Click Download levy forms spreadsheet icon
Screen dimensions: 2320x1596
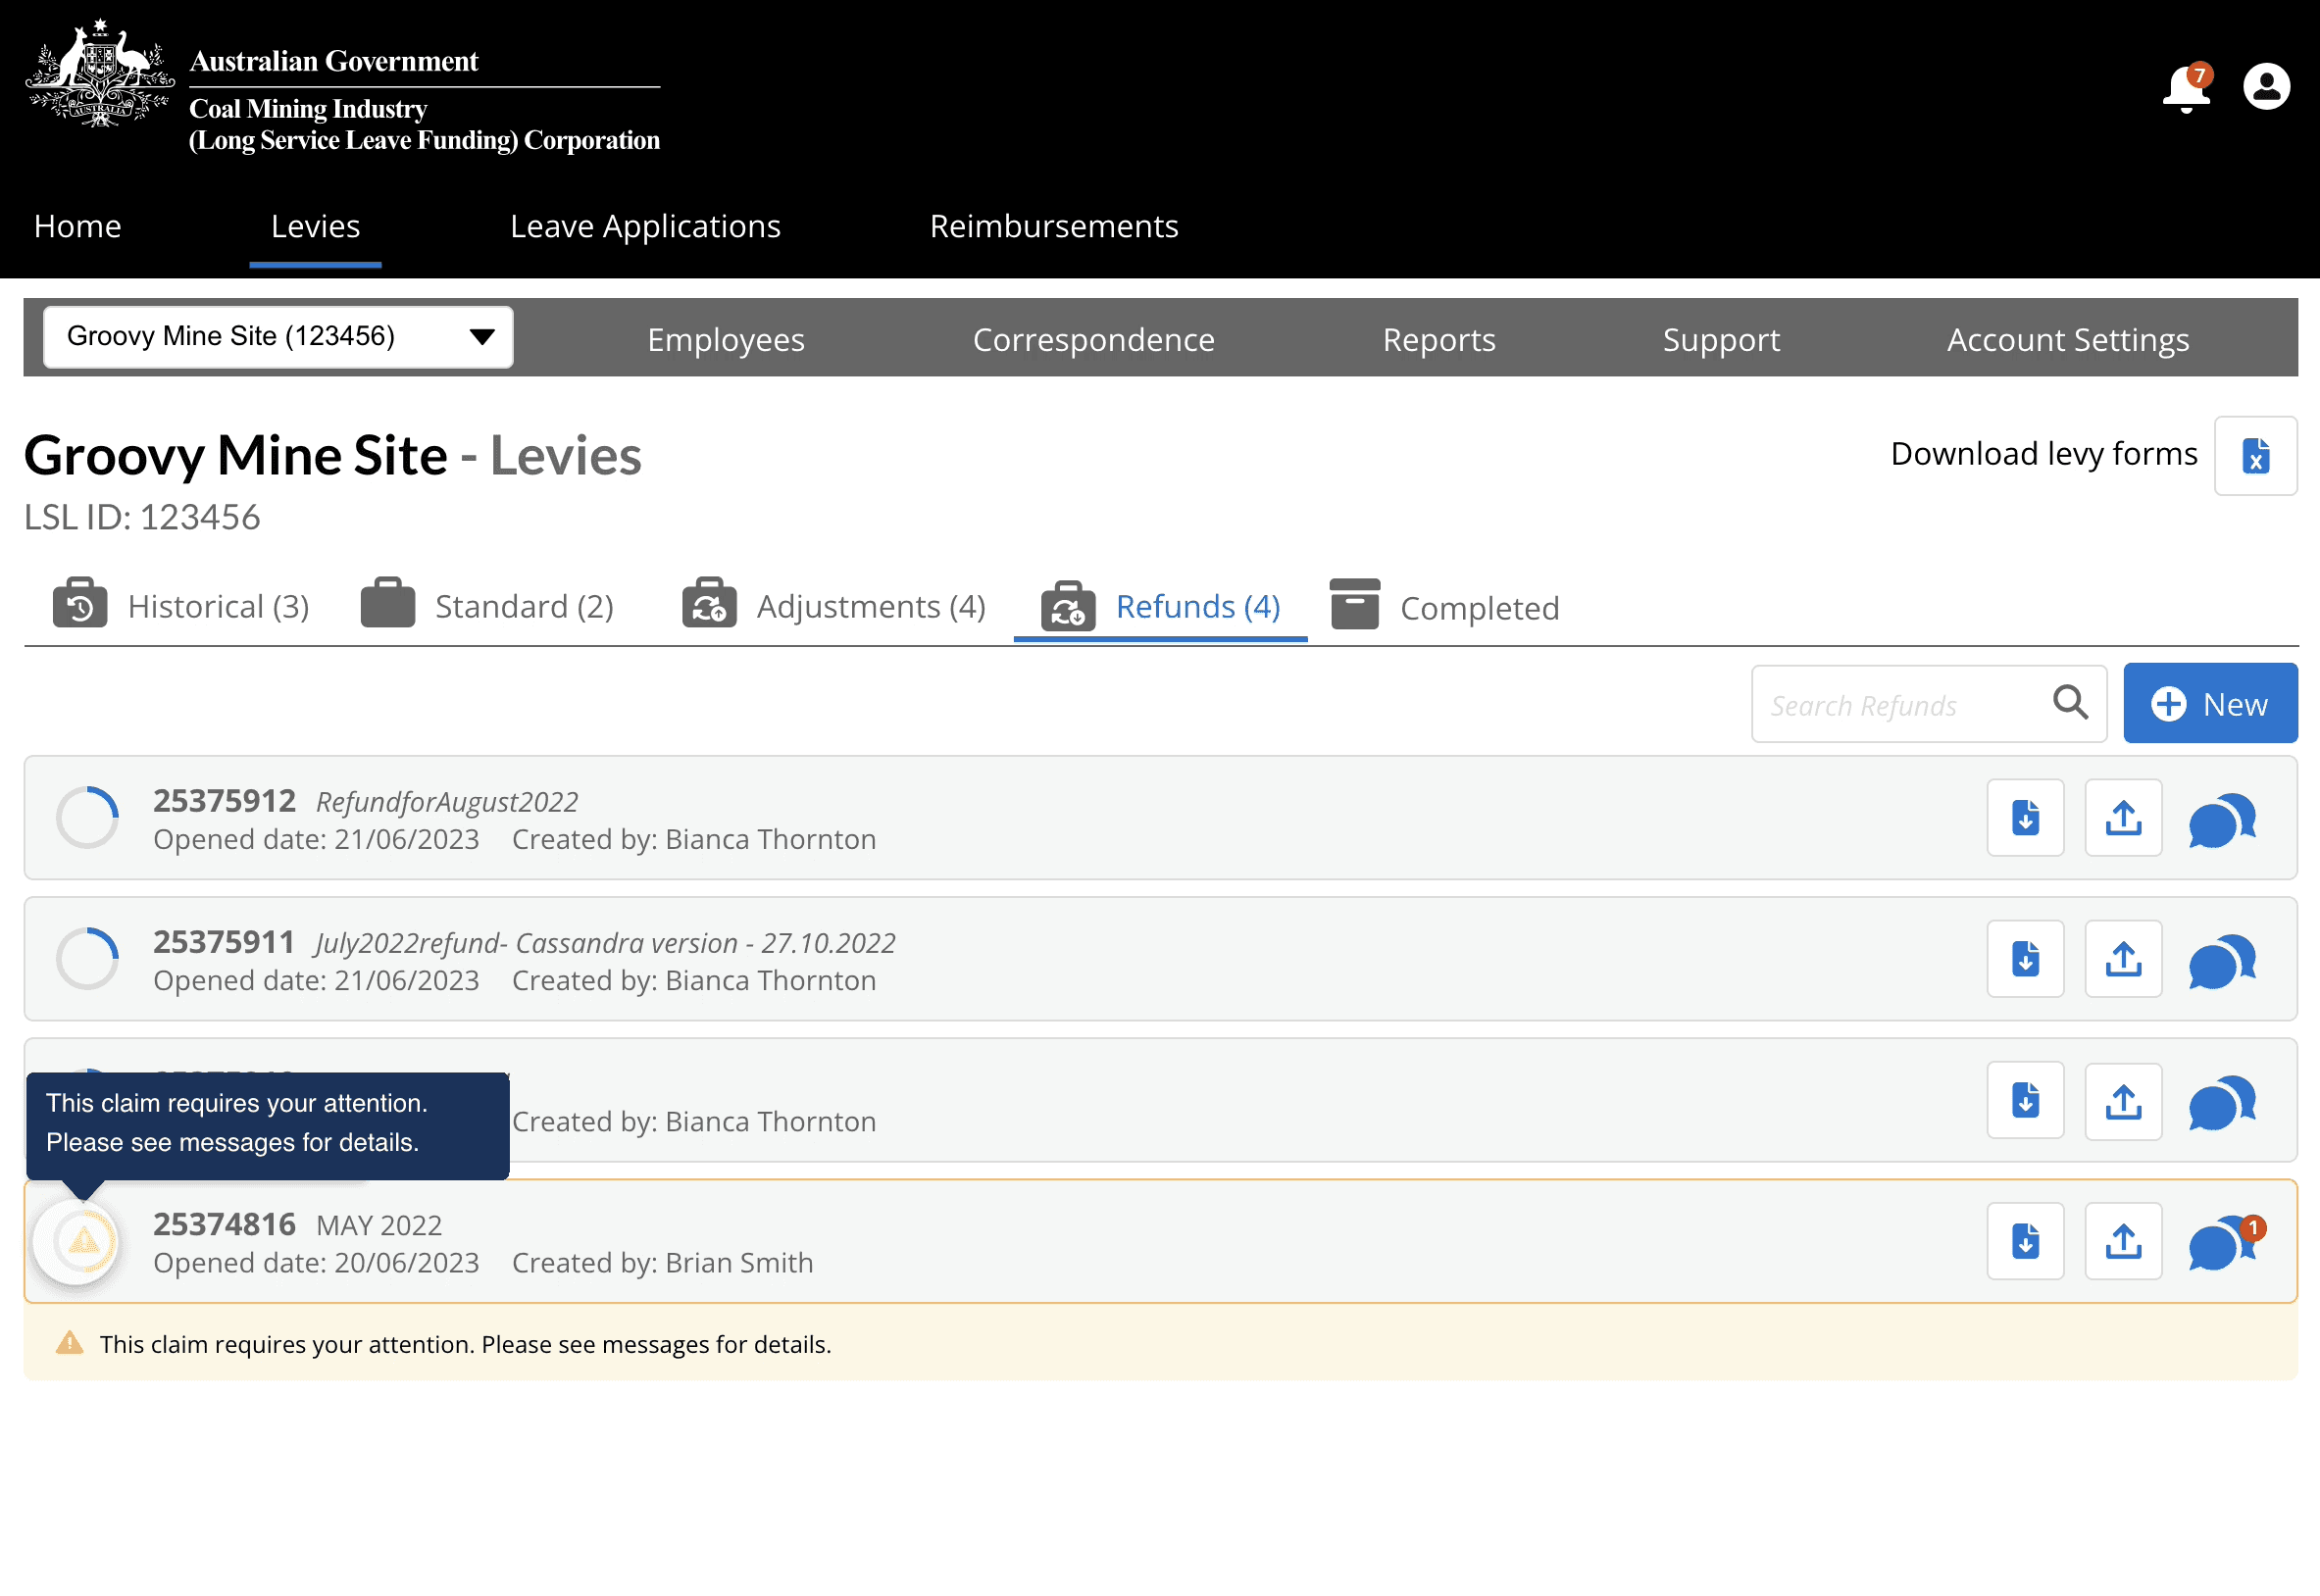[2255, 456]
